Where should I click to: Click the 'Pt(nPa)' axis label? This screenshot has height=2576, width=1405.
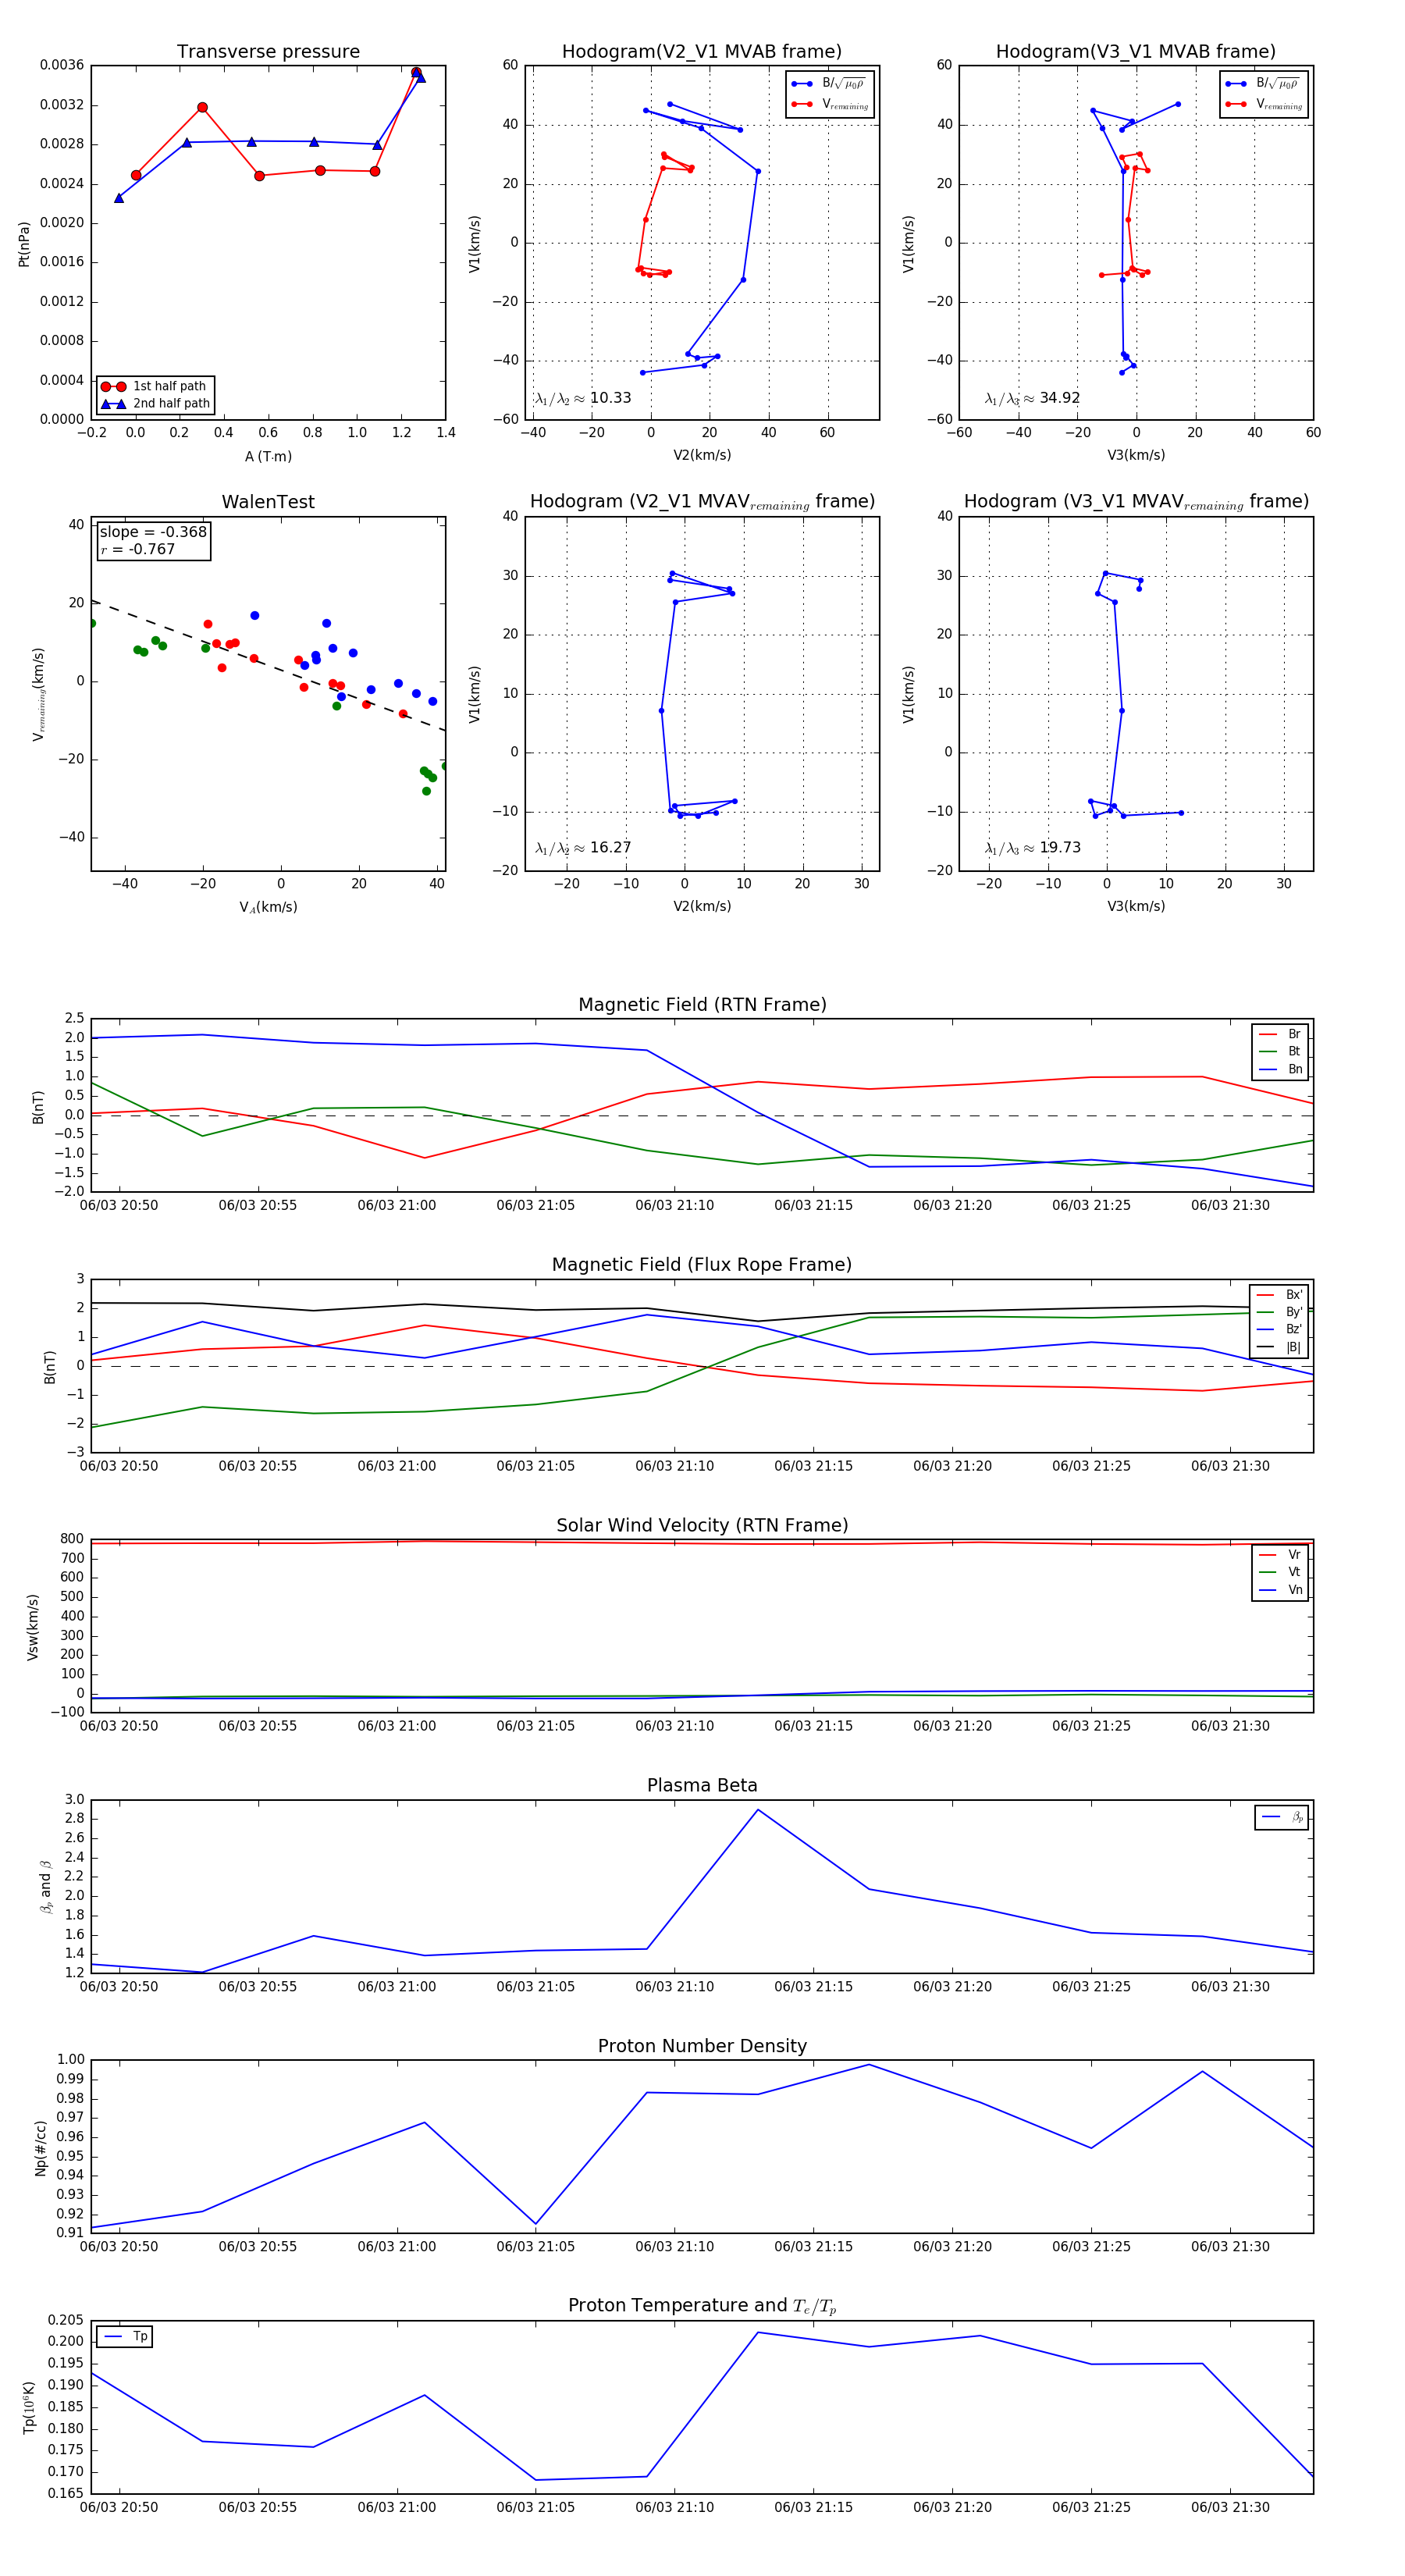pyautogui.click(x=24, y=244)
